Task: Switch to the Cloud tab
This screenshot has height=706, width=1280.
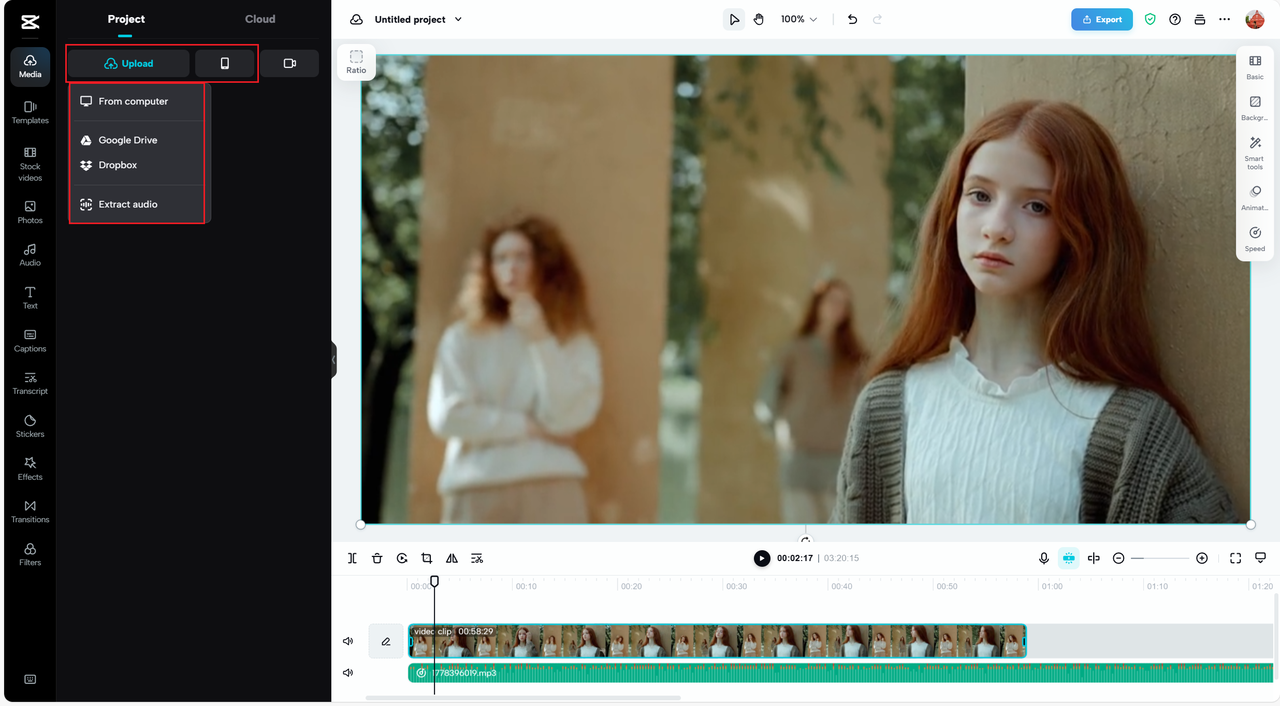Action: [x=260, y=19]
